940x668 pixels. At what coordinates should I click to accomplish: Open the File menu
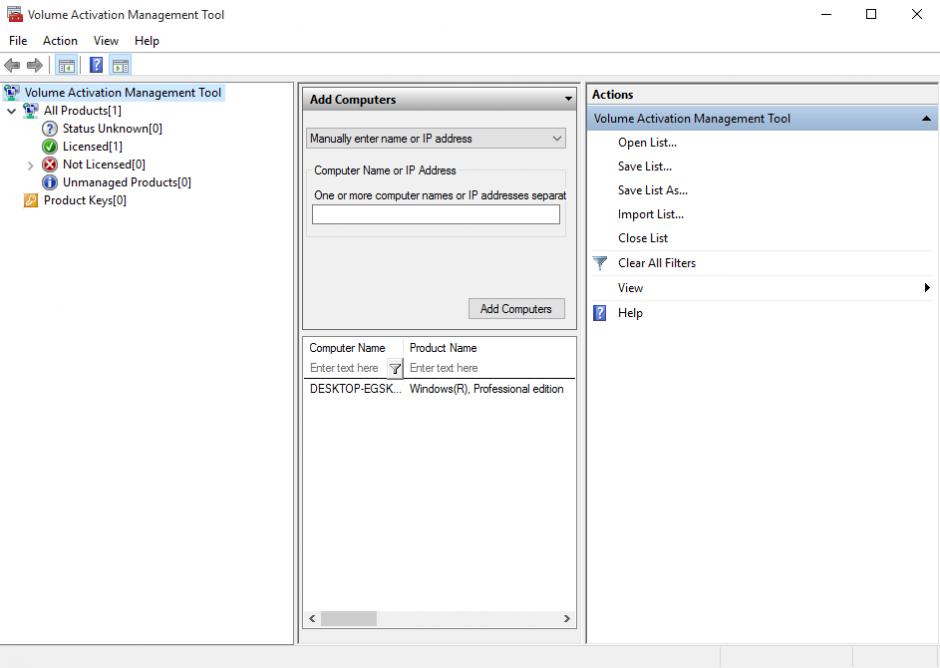(18, 41)
